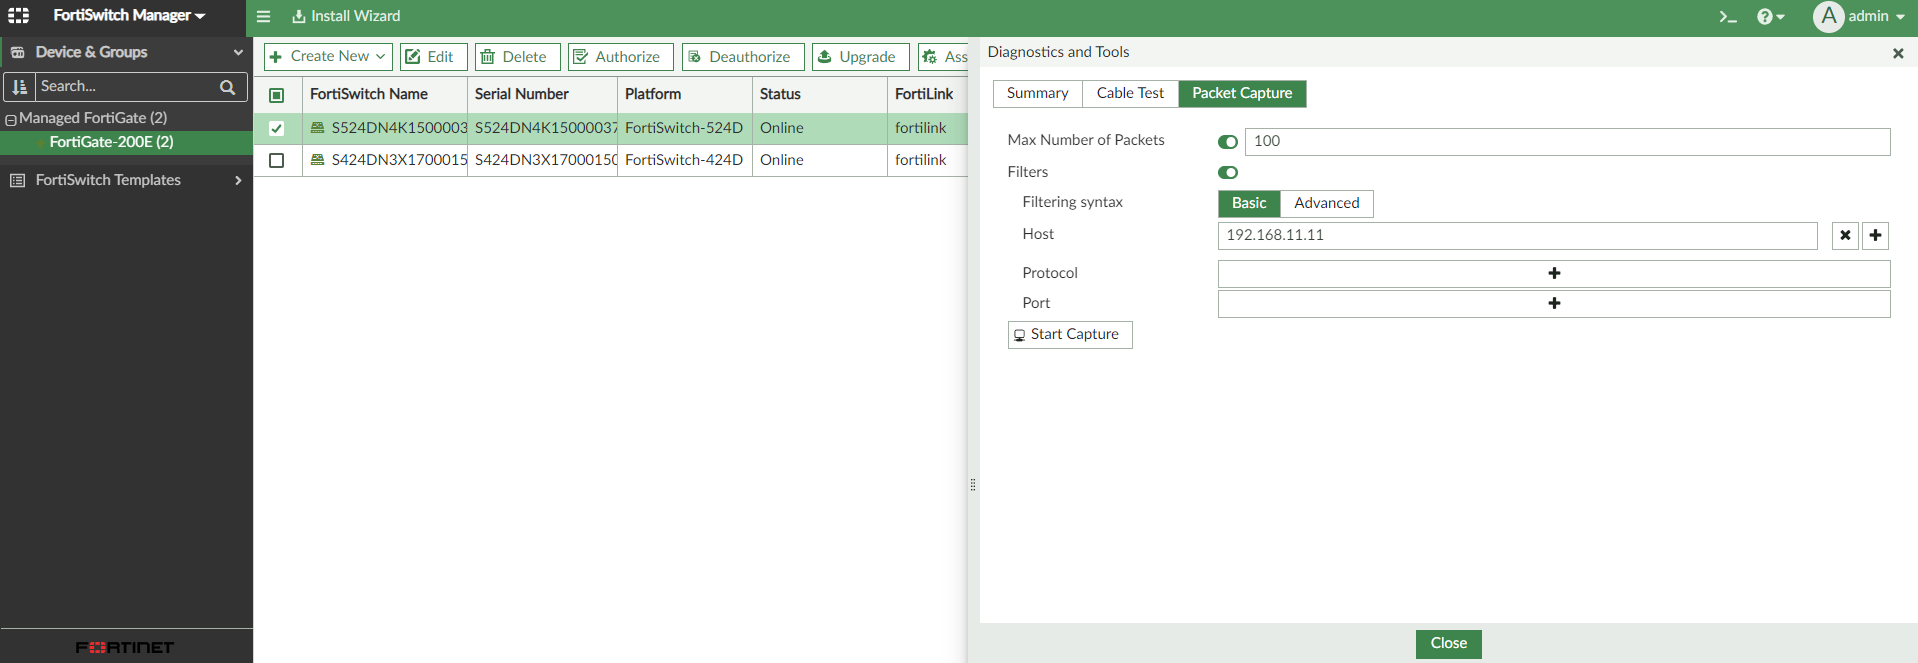Click the Fortinet logo in sidebar
Screen dimensions: 1918x663
(x=125, y=647)
